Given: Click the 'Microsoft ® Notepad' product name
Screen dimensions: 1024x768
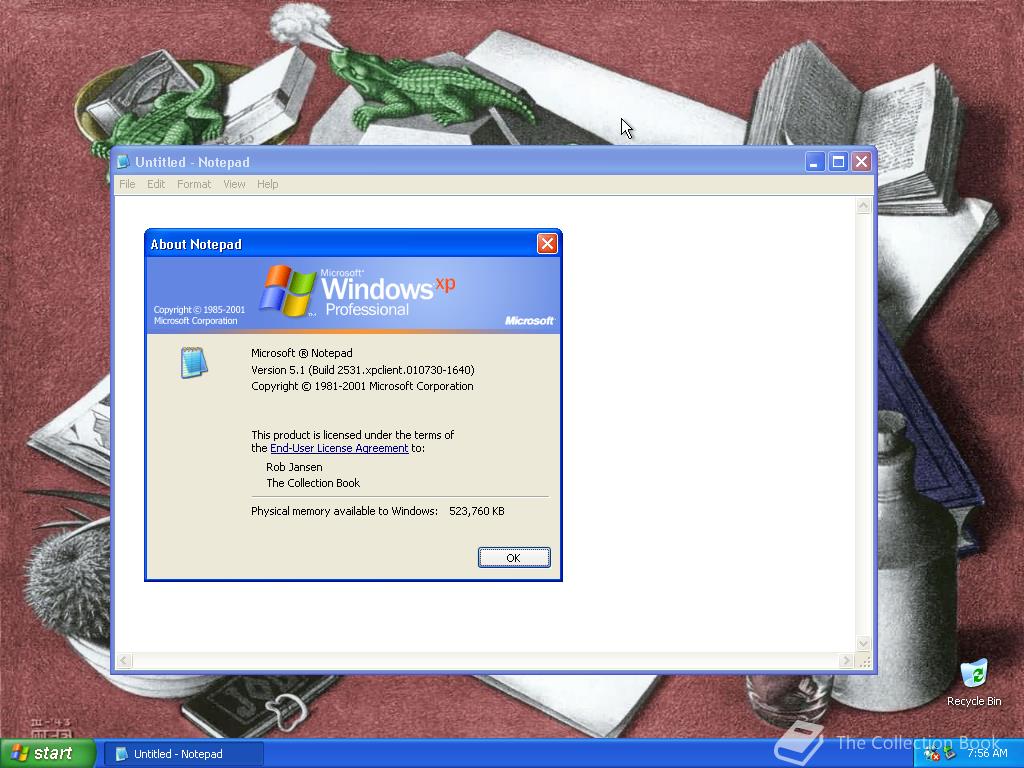Looking at the screenshot, I should coord(302,353).
